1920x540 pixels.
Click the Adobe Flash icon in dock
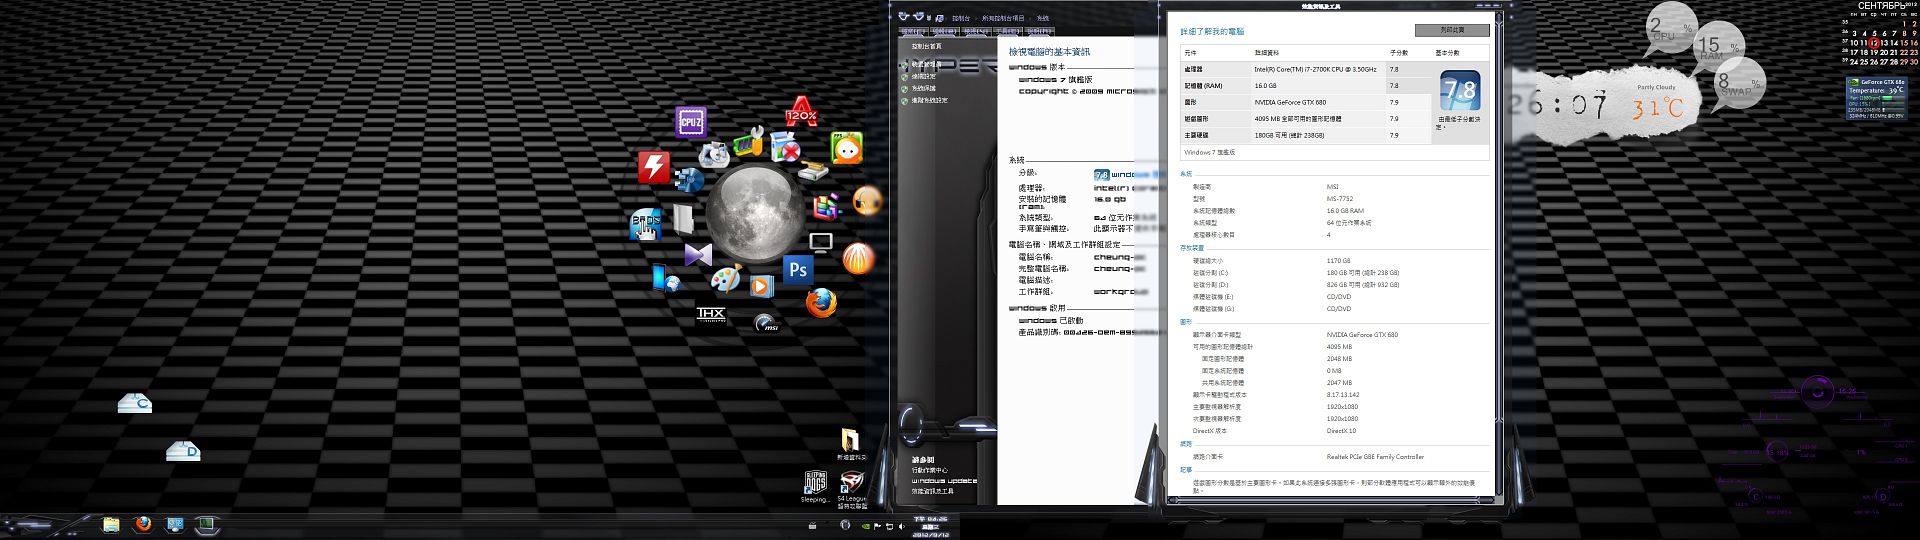click(x=654, y=167)
